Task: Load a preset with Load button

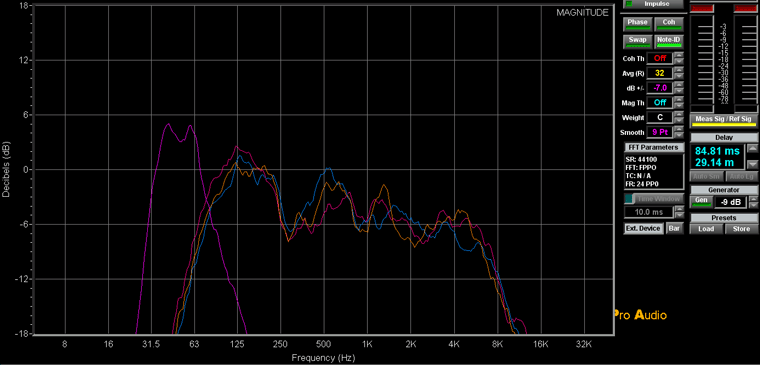Action: (706, 229)
